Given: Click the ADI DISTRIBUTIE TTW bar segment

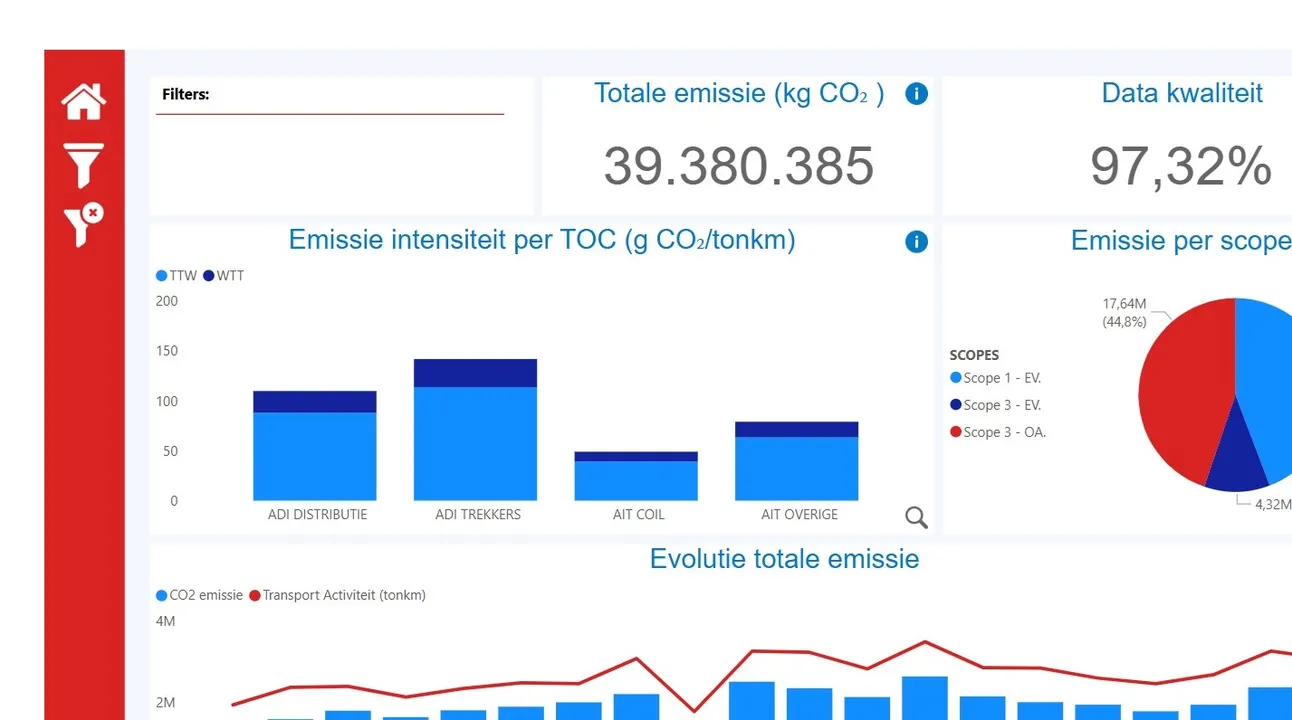Looking at the screenshot, I should click(315, 456).
